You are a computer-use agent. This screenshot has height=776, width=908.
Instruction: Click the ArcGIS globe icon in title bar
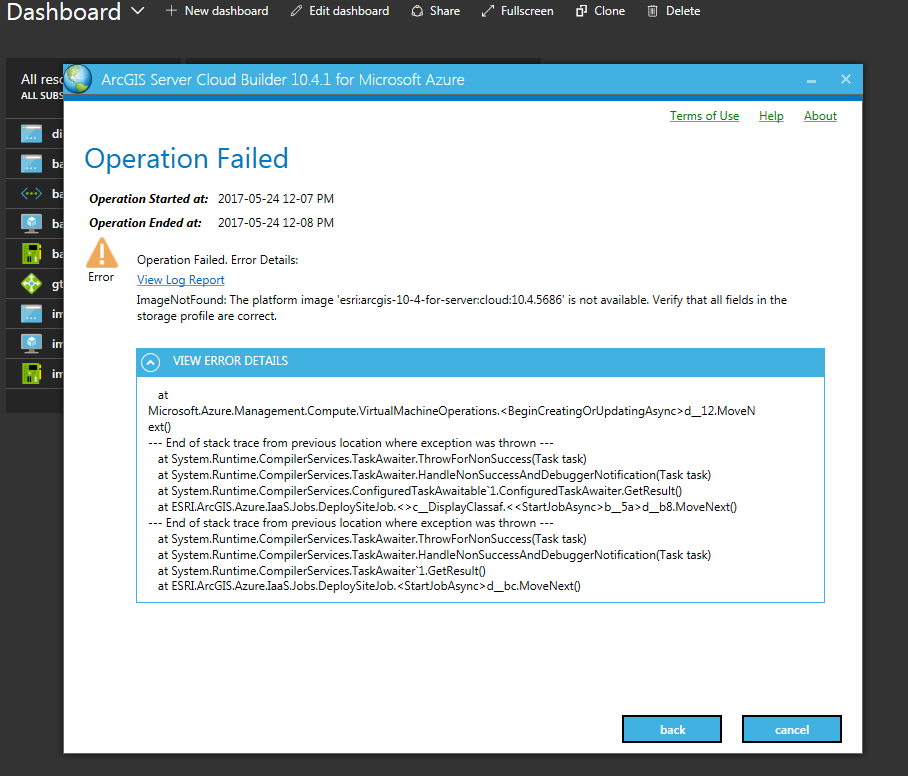click(78, 79)
